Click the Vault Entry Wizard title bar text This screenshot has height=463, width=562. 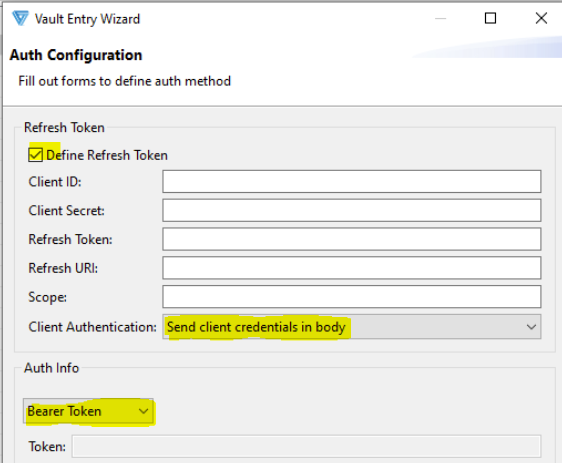(87, 19)
